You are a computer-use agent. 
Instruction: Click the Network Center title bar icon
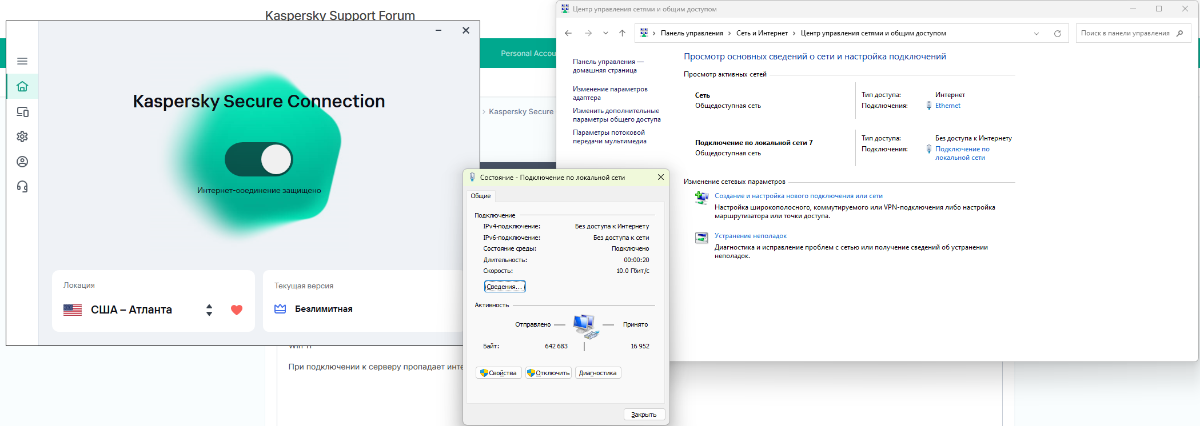pos(567,9)
